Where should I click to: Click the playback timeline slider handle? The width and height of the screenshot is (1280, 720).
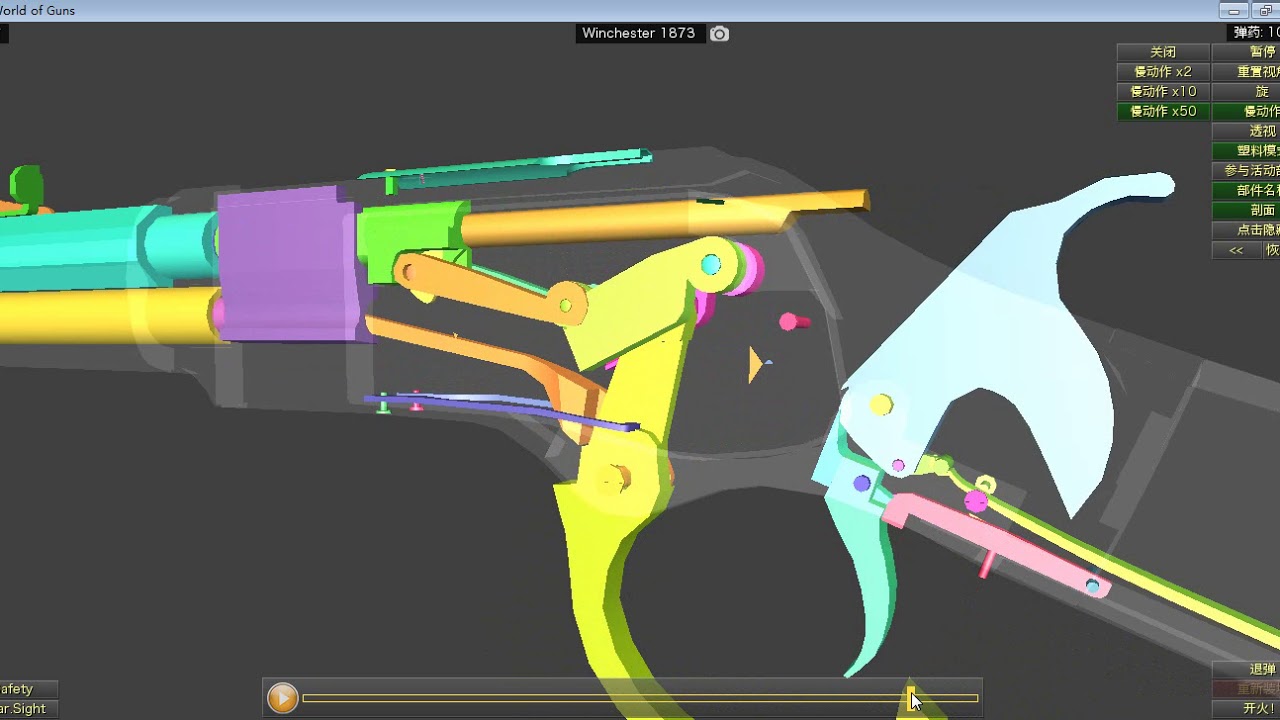(x=911, y=698)
